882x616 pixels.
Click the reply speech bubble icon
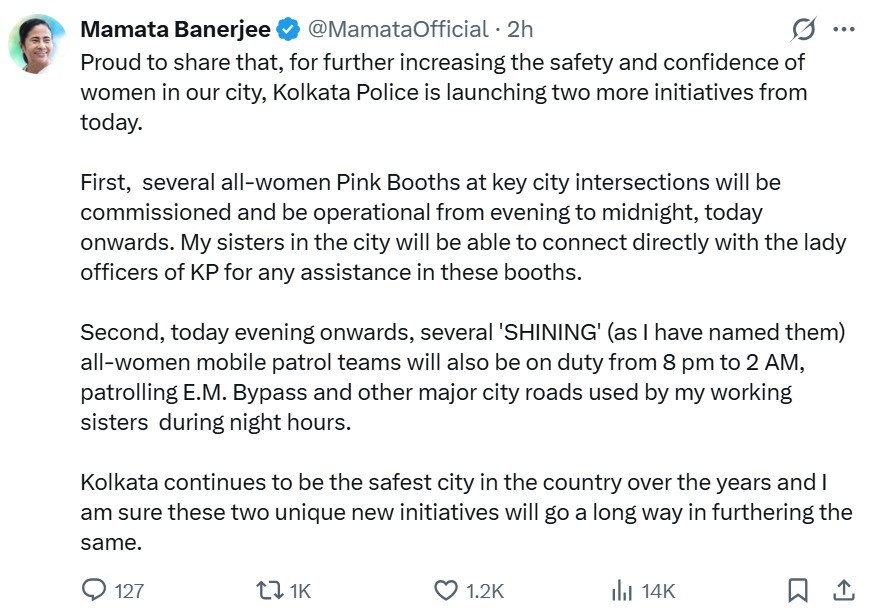[x=93, y=590]
